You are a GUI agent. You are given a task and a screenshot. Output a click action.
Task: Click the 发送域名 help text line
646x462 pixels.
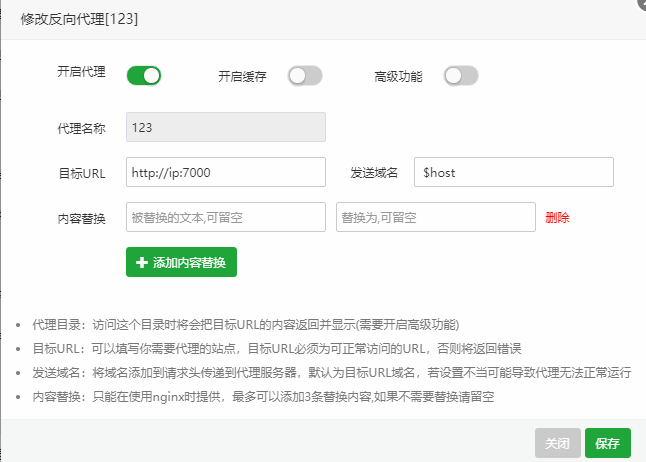click(332, 373)
